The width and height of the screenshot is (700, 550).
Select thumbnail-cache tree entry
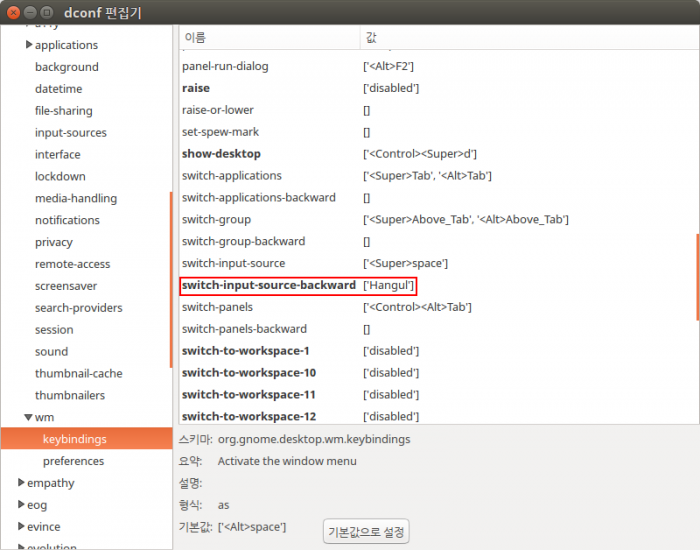coord(79,373)
